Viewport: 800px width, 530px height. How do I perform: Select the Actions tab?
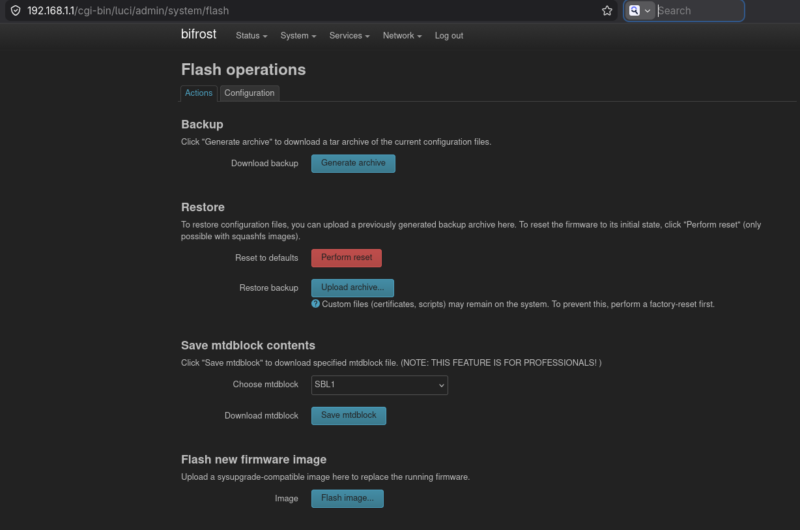[198, 93]
